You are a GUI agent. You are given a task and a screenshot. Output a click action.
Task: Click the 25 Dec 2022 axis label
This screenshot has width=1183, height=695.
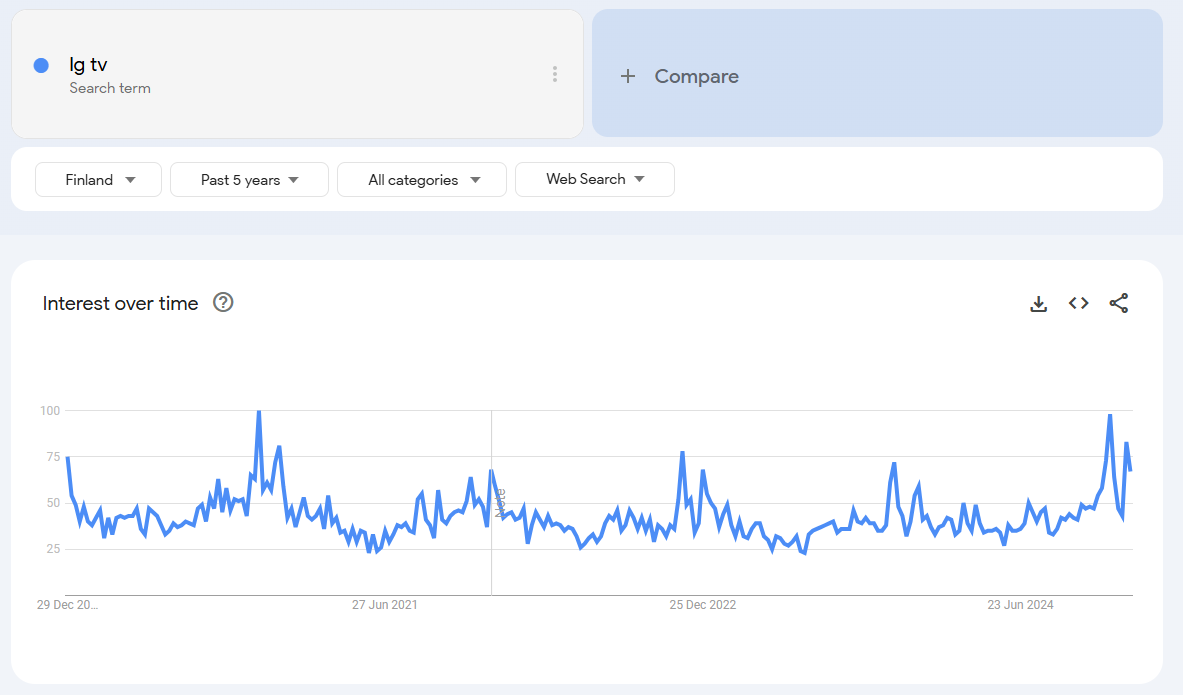point(703,605)
